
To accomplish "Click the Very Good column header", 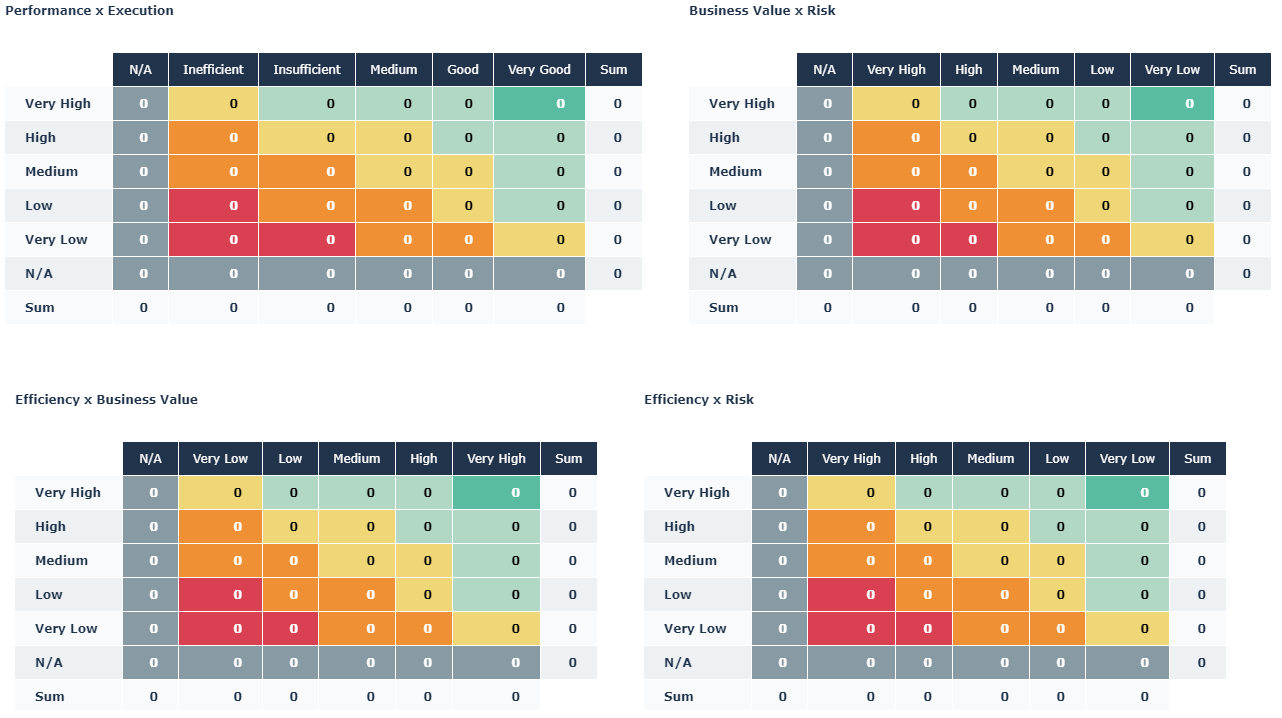I will pos(539,70).
